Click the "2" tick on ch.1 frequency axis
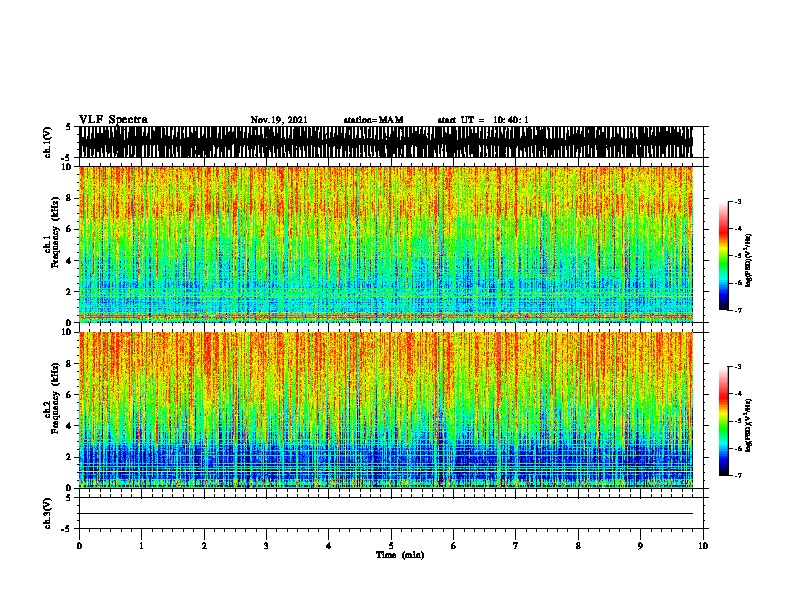Viewport: 792px width, 612px height. click(70, 292)
